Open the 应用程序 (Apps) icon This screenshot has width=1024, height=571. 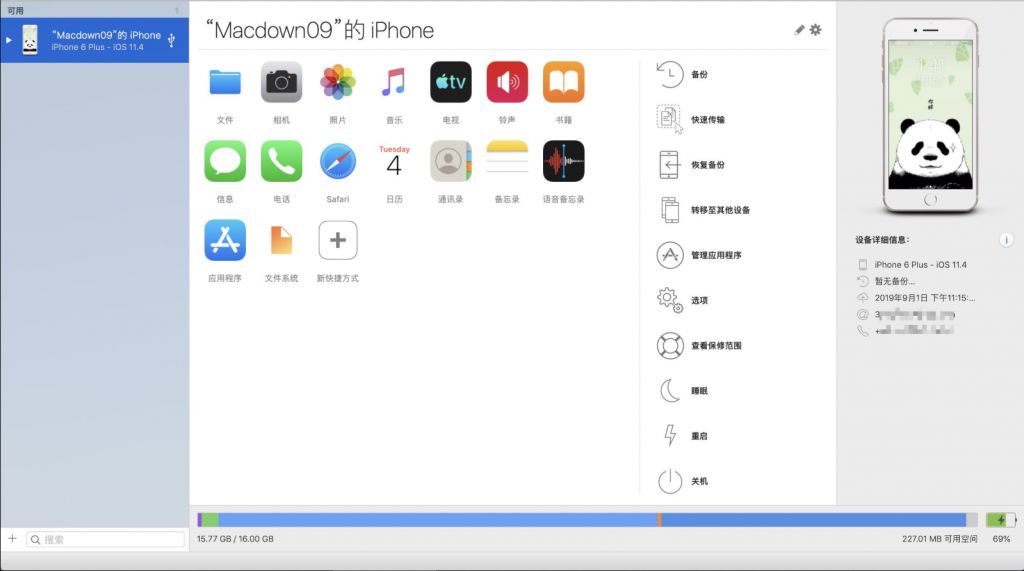pyautogui.click(x=225, y=240)
